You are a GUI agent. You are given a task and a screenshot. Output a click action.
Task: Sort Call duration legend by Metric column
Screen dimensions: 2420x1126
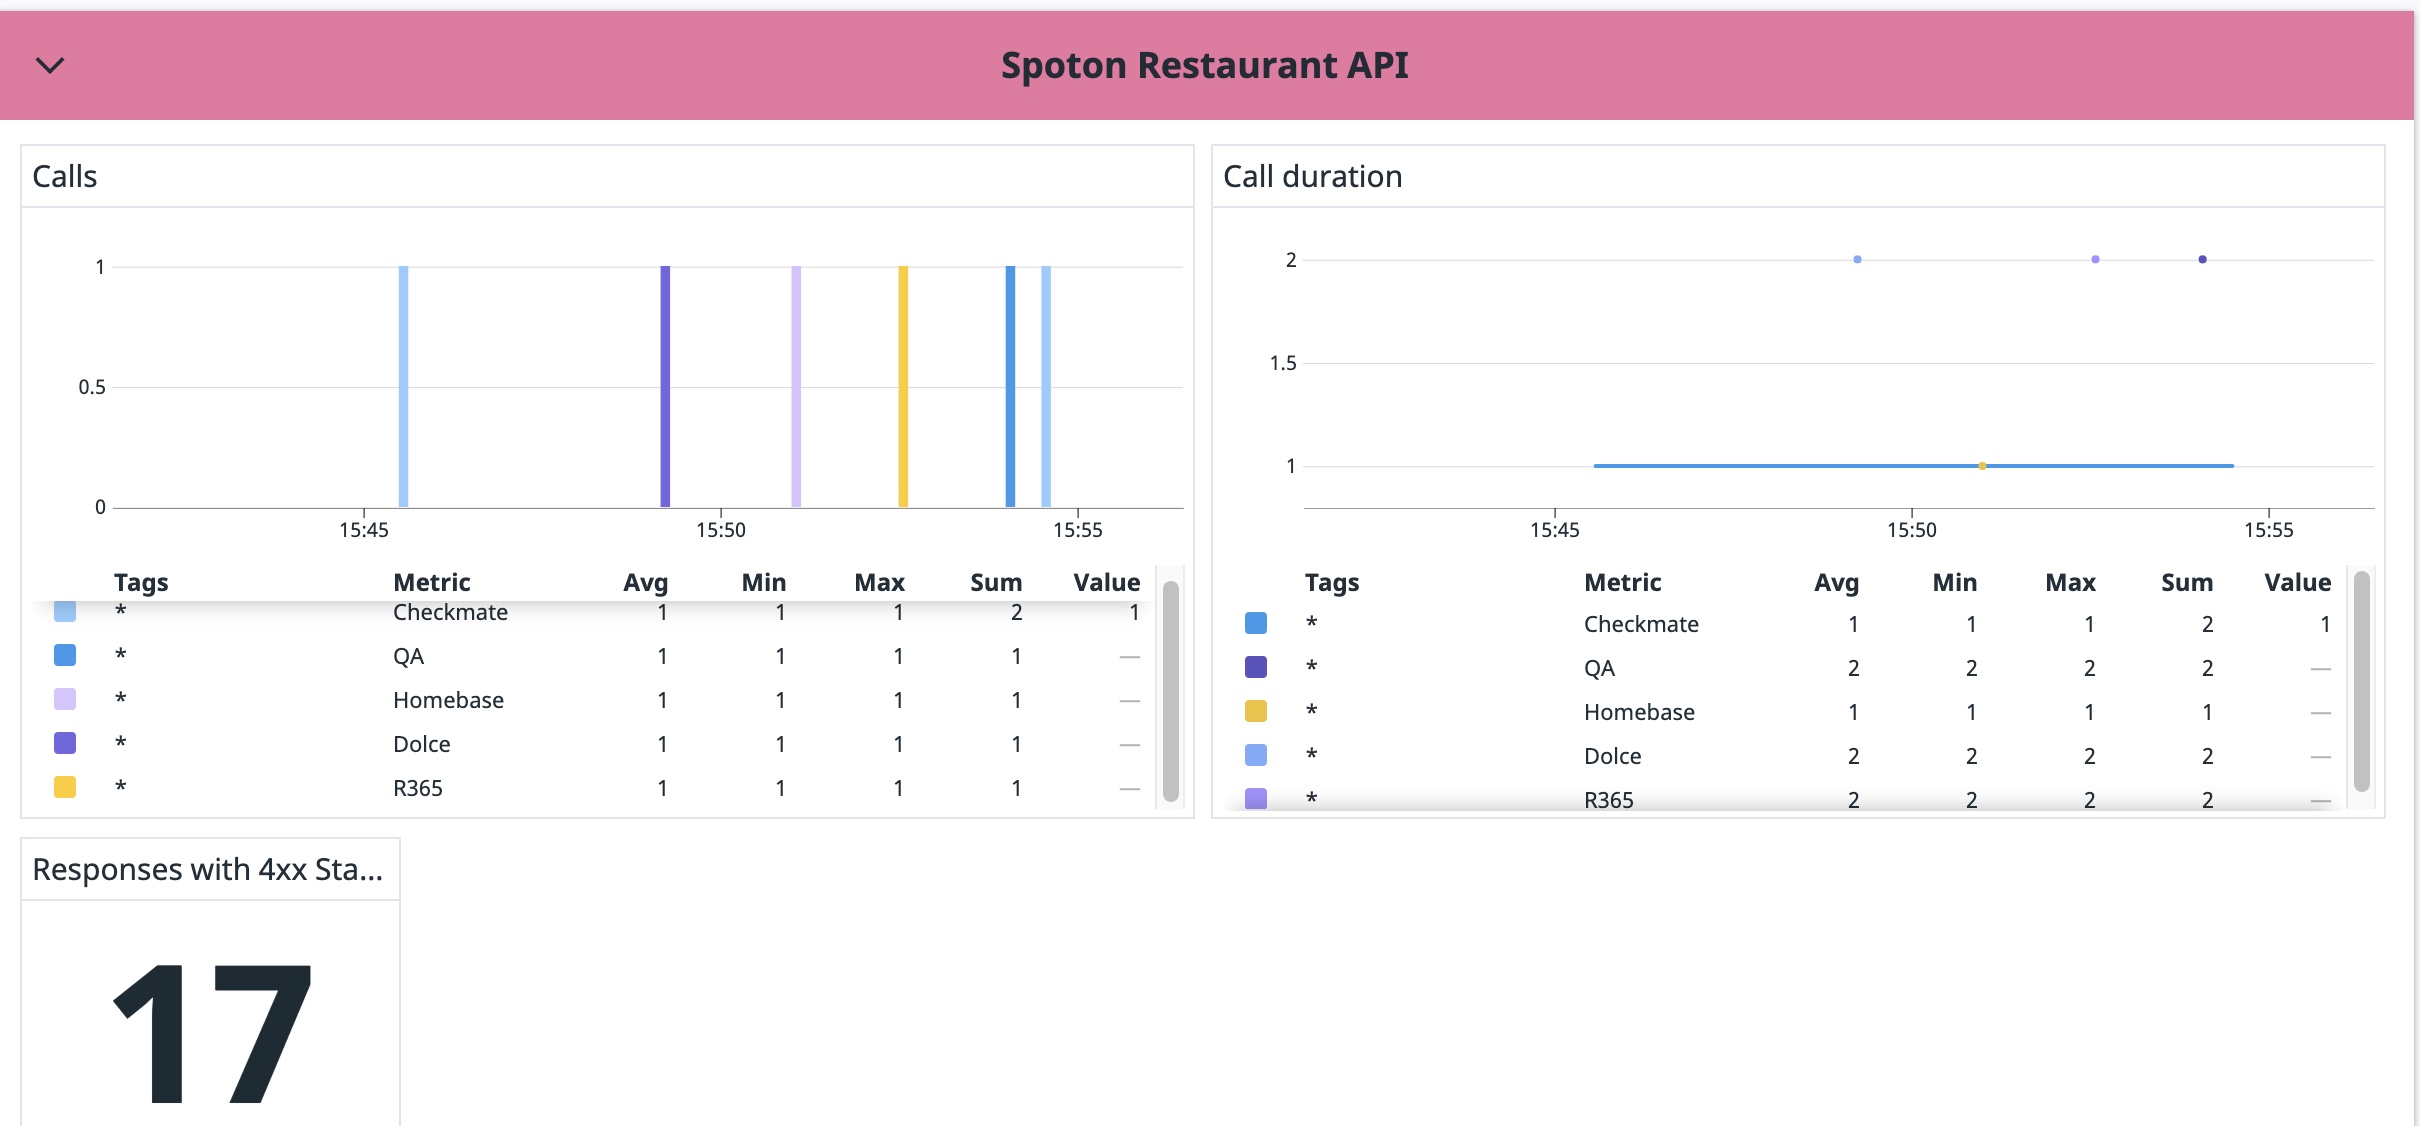pyautogui.click(x=1623, y=582)
